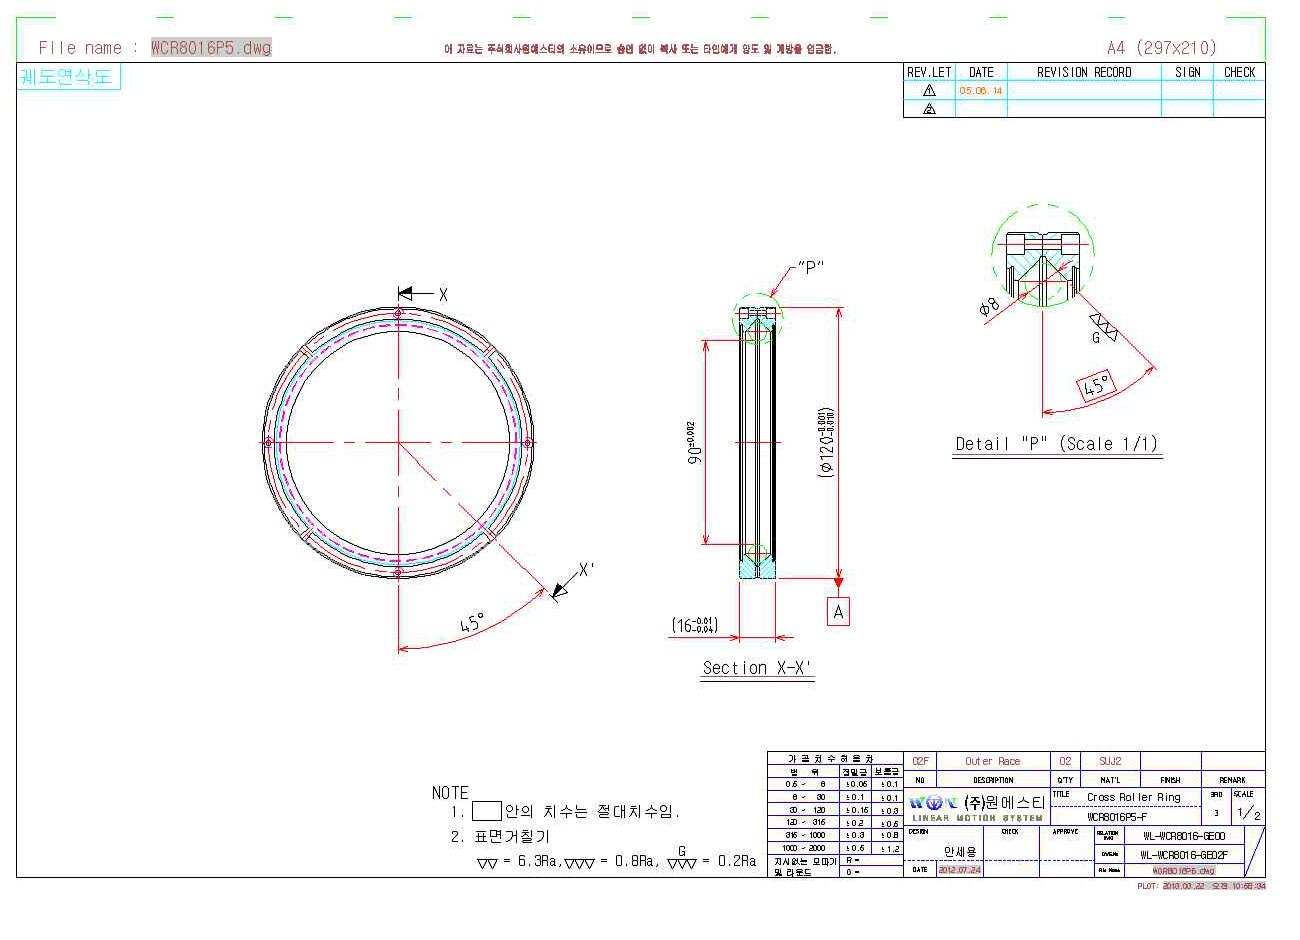This screenshot has height=940, width=1300.
Task: Click the REVISION RECORD column header
Action: [1084, 72]
